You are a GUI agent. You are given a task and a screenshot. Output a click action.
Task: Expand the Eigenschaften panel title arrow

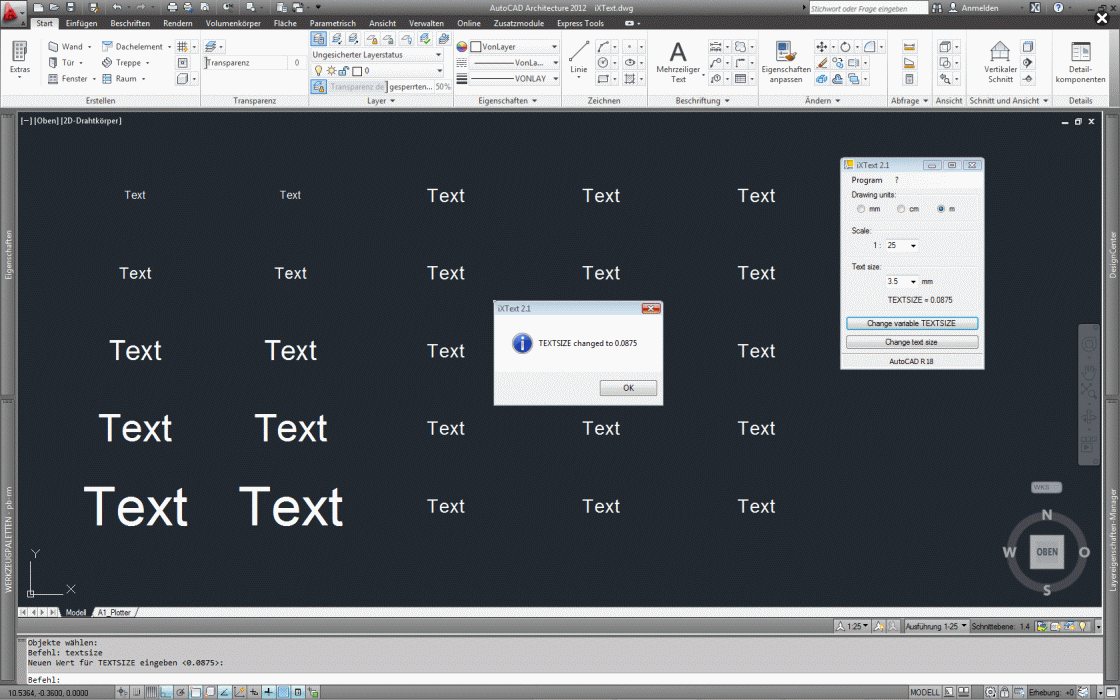(534, 101)
